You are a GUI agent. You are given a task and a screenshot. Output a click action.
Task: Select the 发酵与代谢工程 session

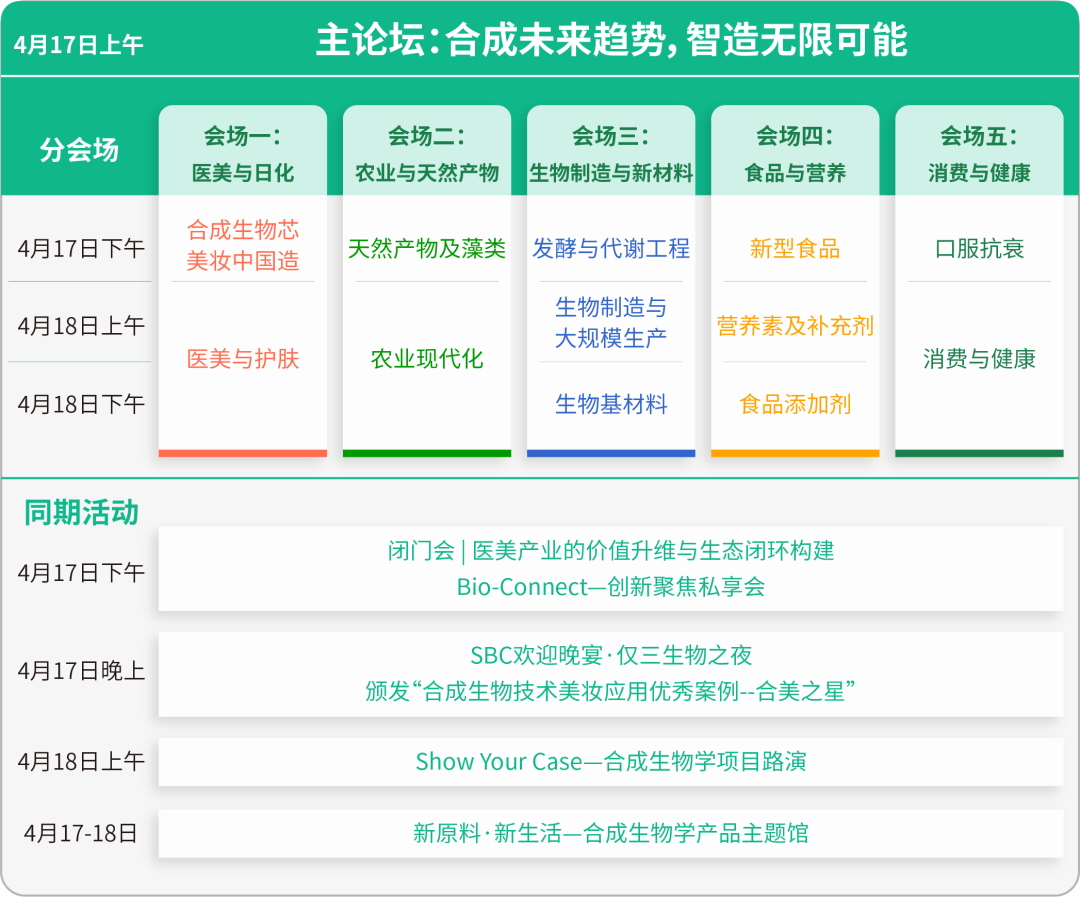pos(611,249)
